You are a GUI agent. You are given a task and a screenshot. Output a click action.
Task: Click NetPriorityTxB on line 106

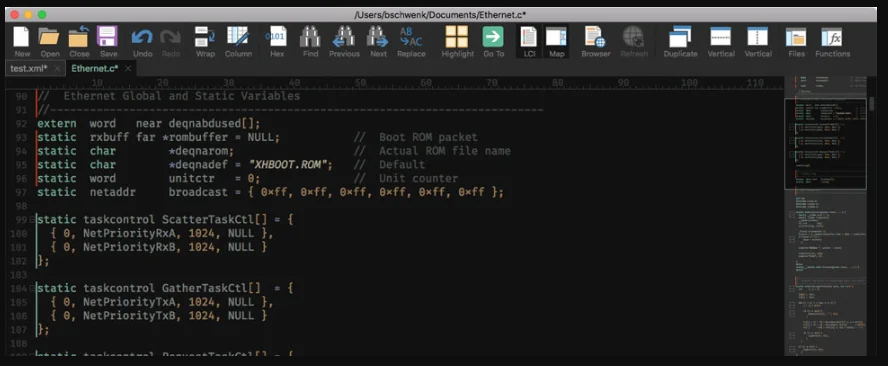coord(129,316)
